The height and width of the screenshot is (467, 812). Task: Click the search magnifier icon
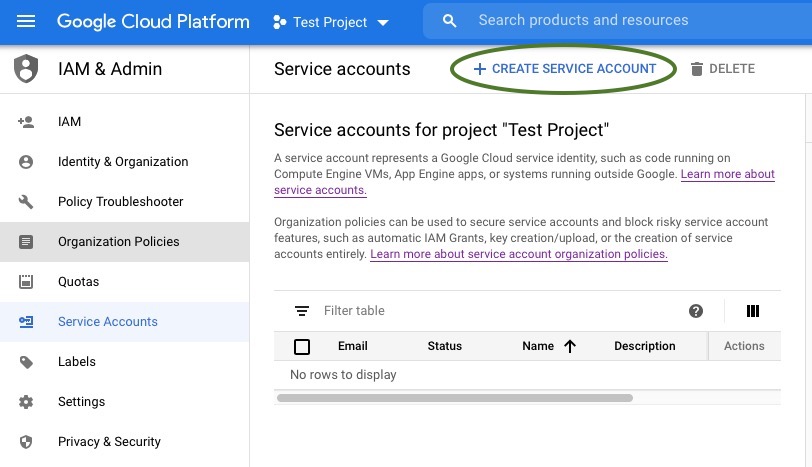click(x=450, y=21)
